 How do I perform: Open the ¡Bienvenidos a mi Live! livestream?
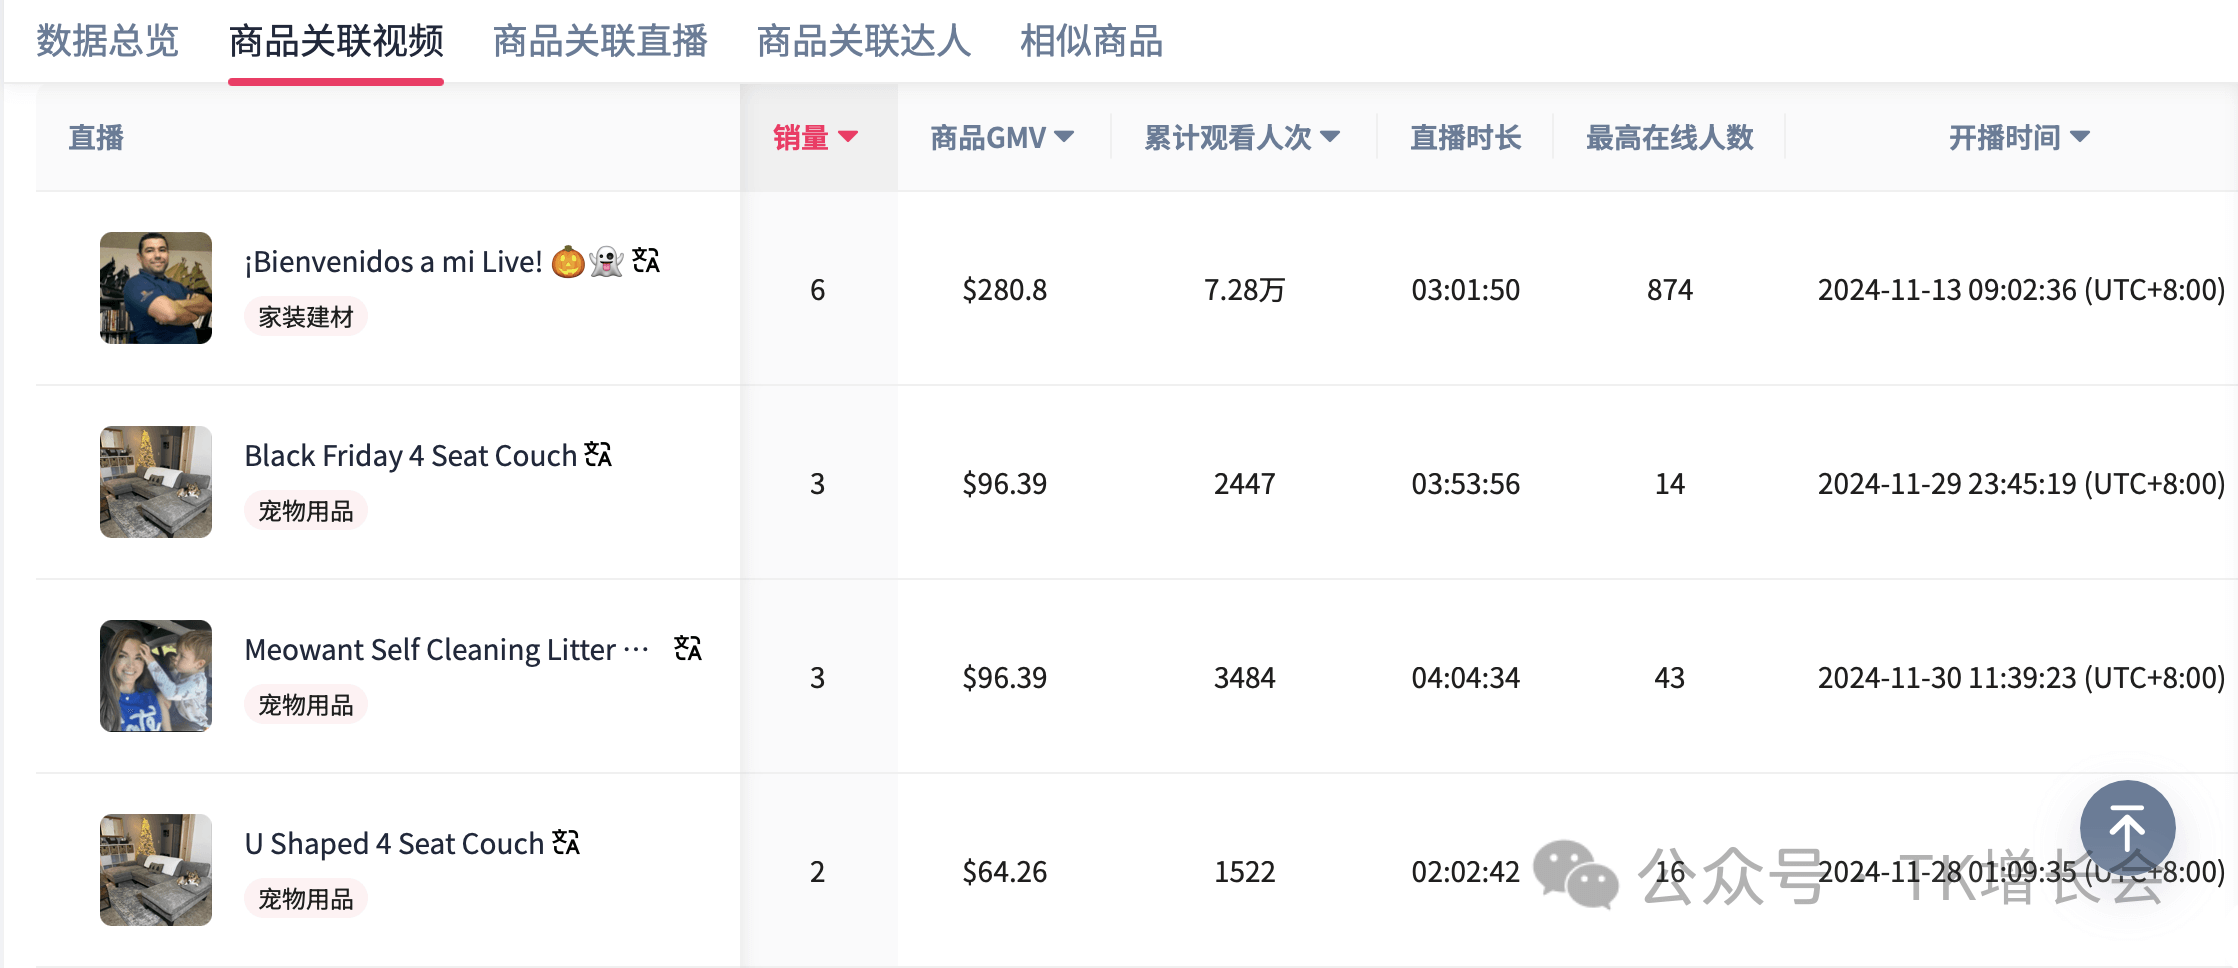click(393, 262)
